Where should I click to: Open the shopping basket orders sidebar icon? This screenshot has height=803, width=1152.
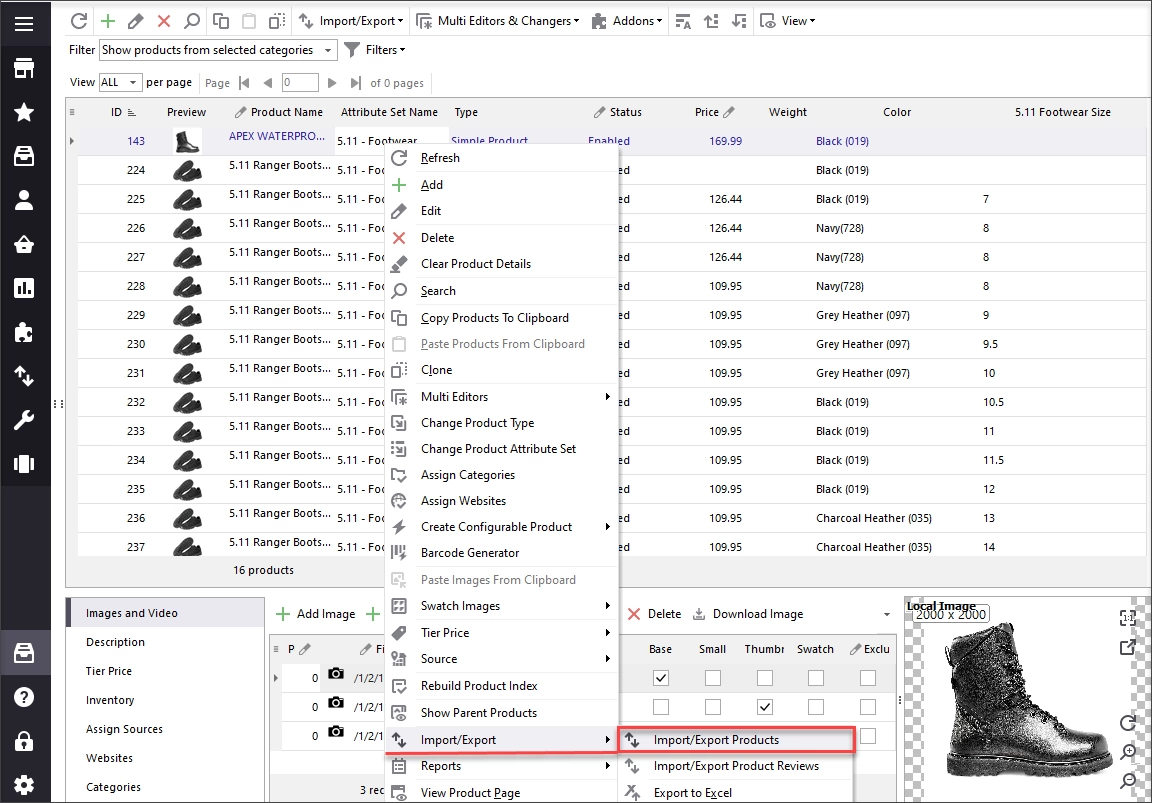24,244
